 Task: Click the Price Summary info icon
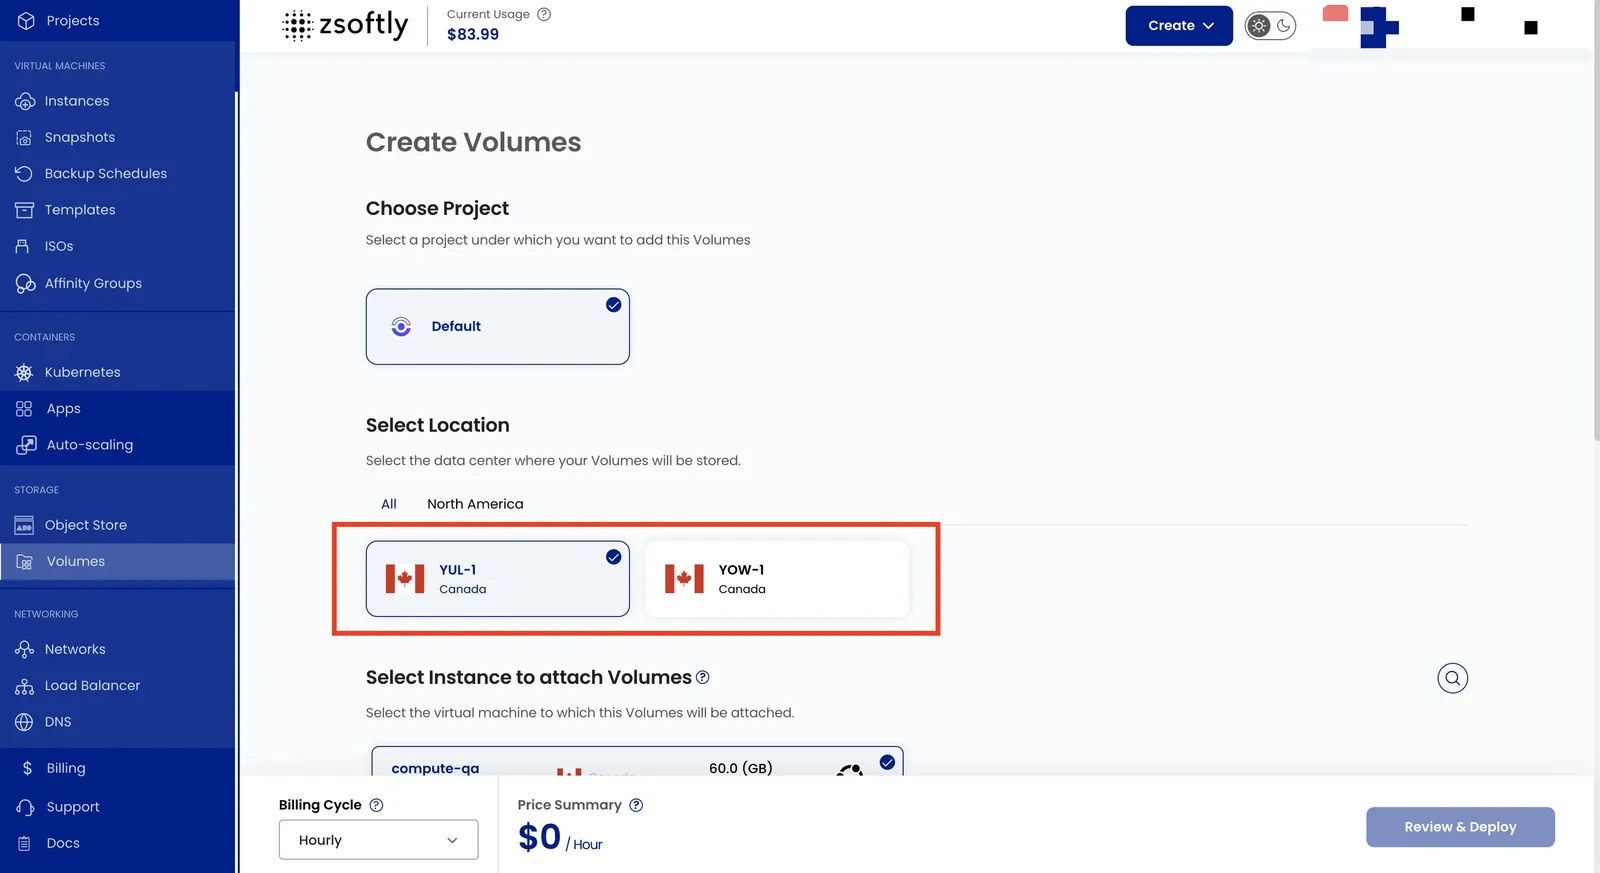click(x=636, y=805)
